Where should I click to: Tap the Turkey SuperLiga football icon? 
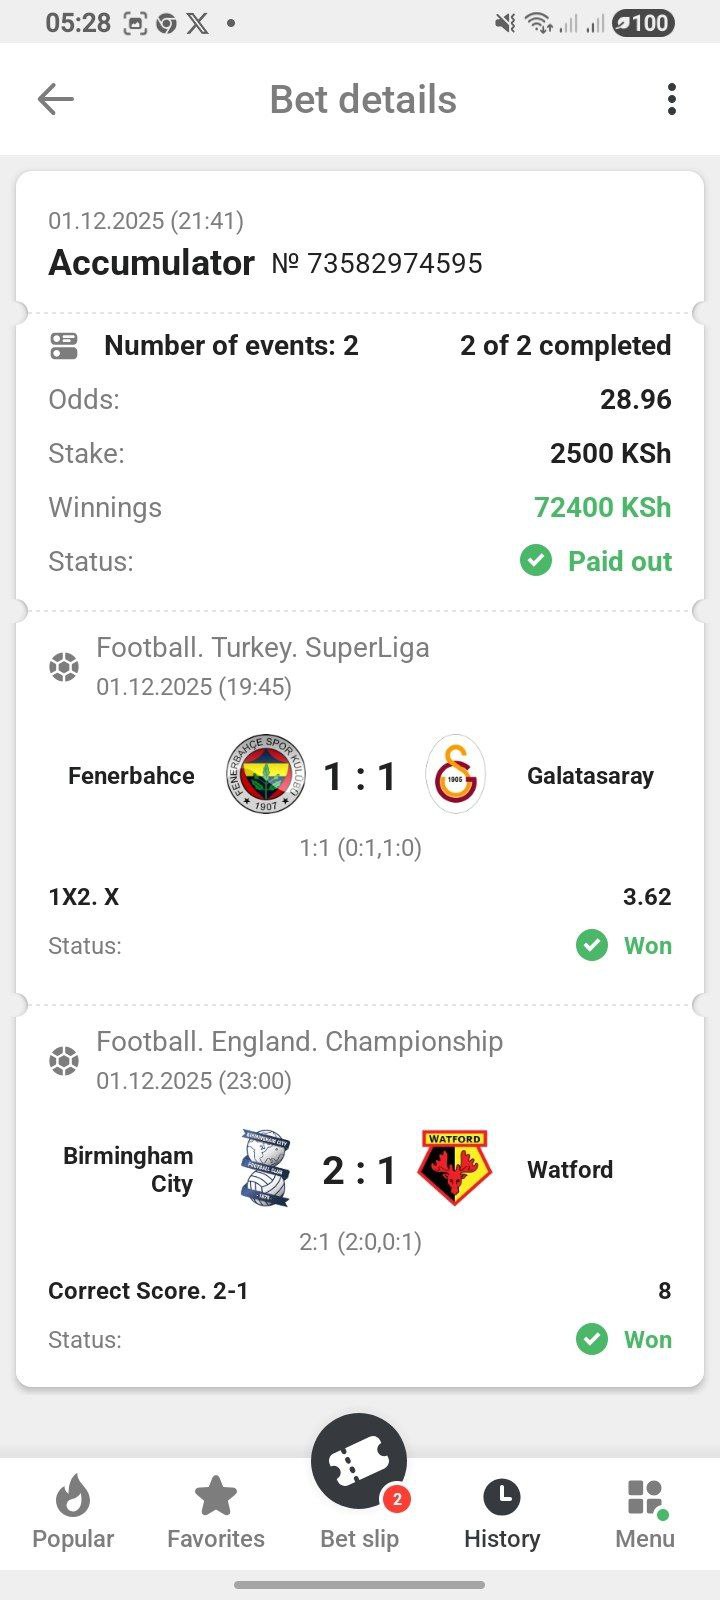click(64, 667)
